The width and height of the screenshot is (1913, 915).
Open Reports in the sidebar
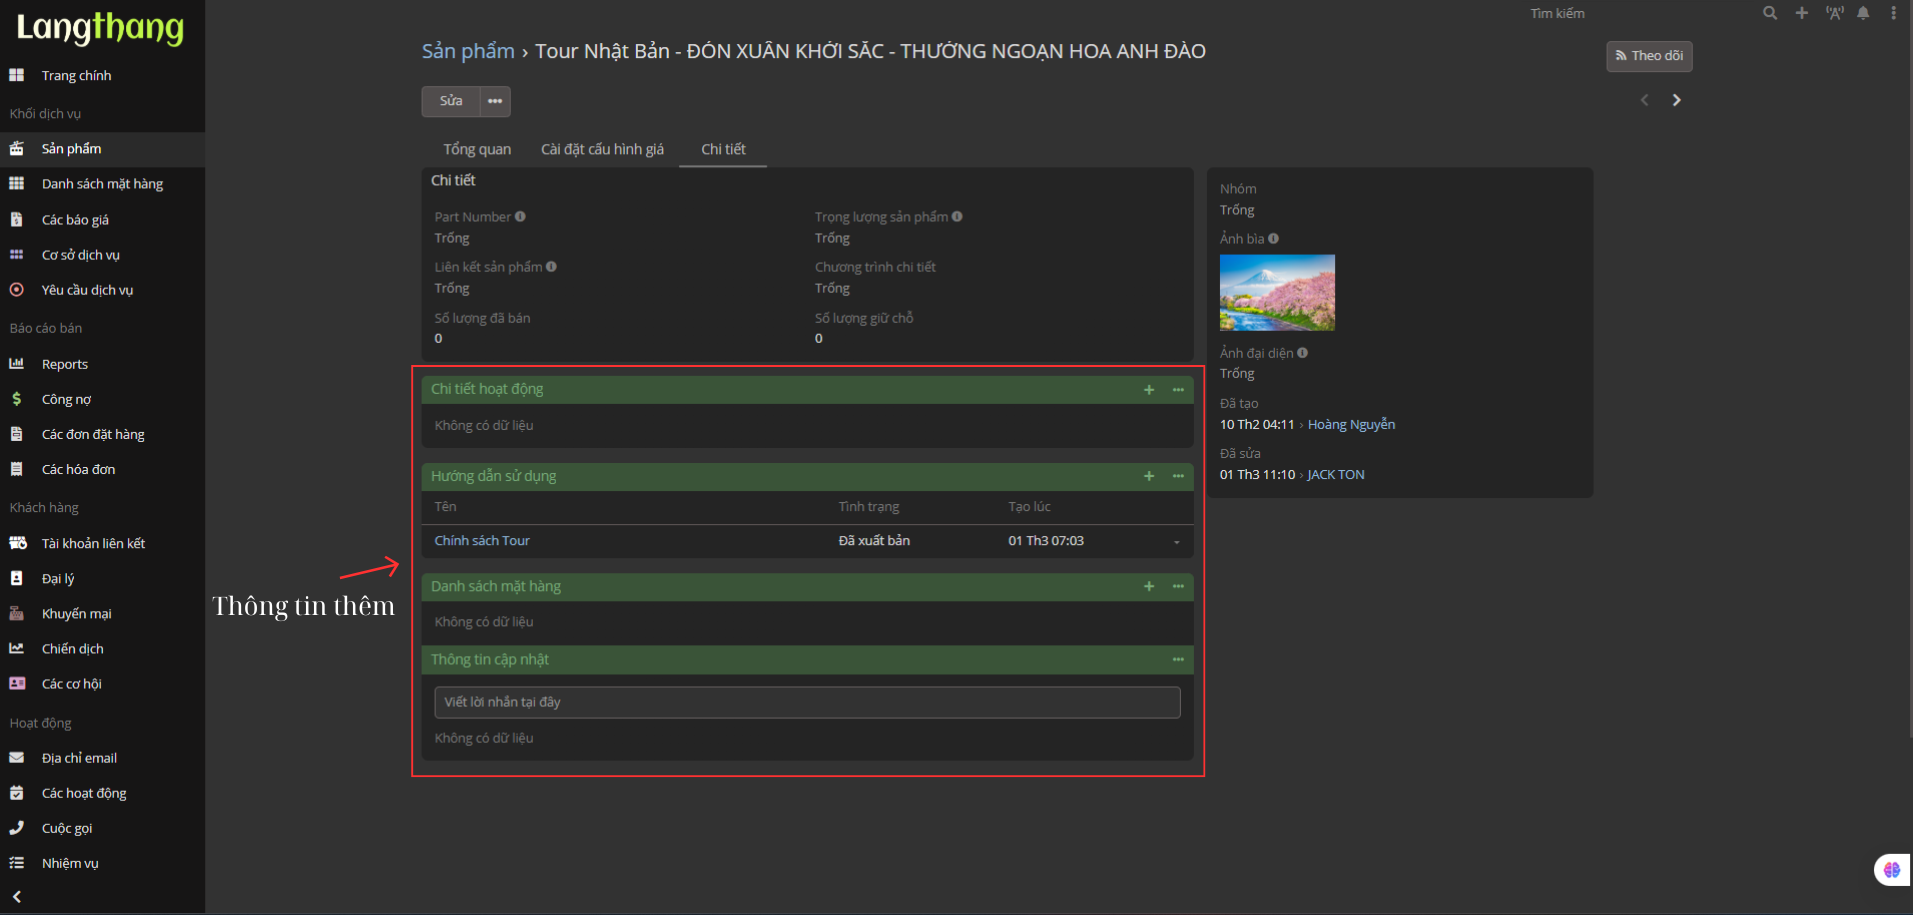click(x=65, y=364)
